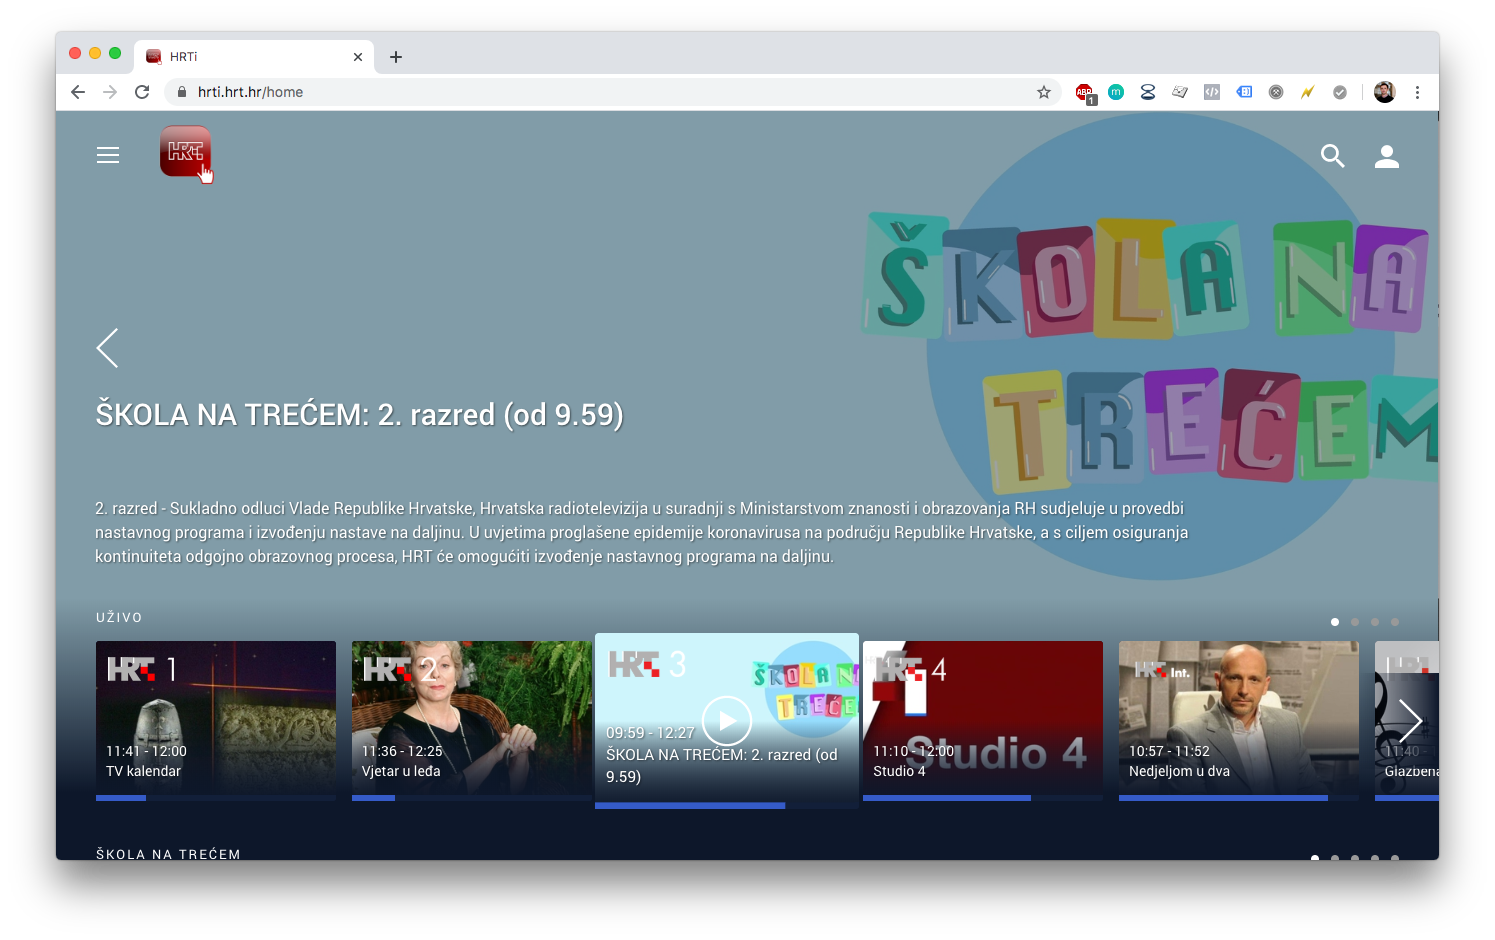This screenshot has height=940, width=1495.
Task: Open a new browser tab
Action: pos(396,57)
